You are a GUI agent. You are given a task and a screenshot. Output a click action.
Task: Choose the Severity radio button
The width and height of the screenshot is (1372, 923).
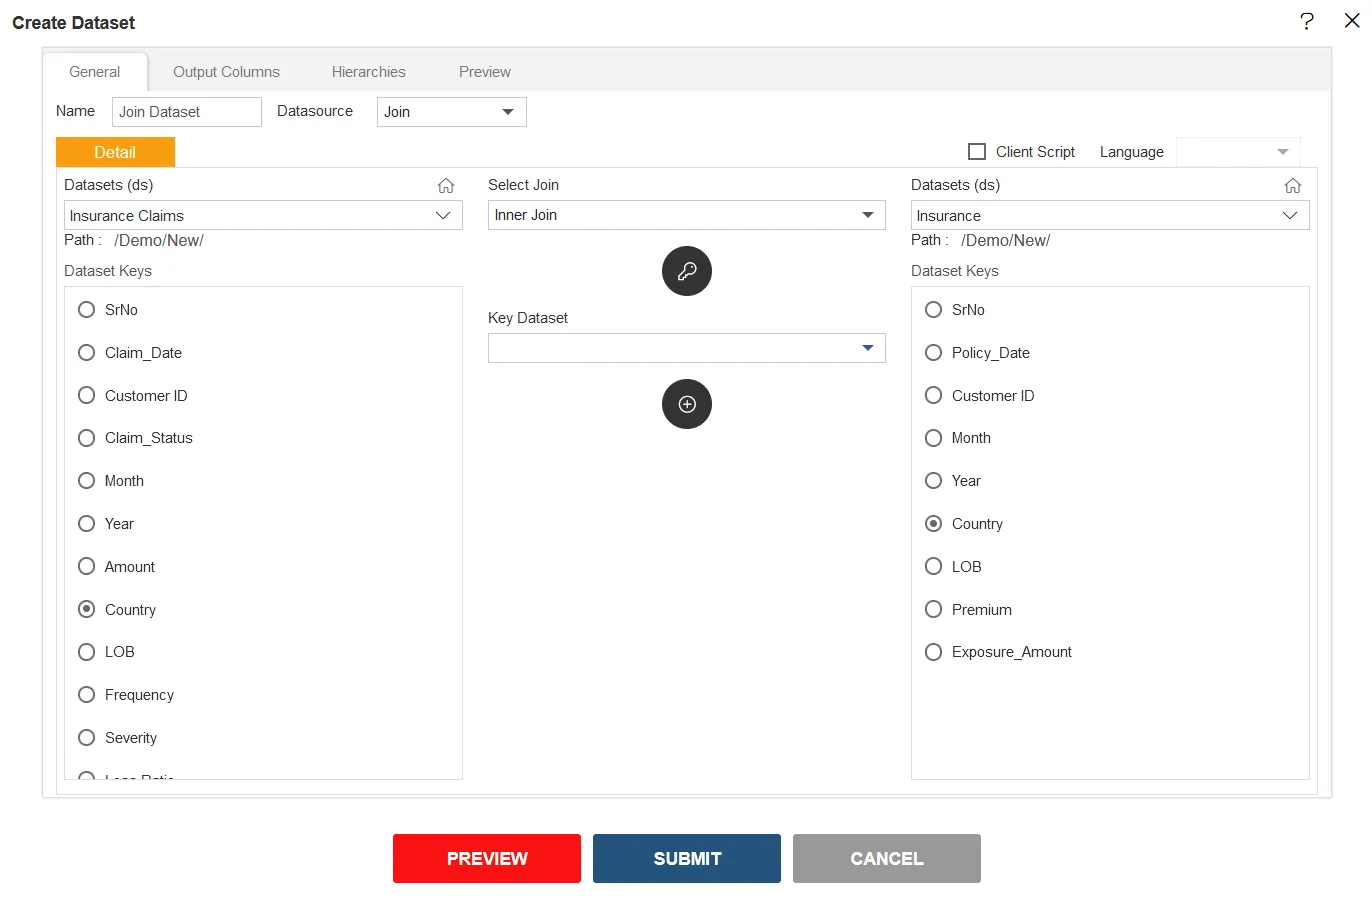click(87, 738)
